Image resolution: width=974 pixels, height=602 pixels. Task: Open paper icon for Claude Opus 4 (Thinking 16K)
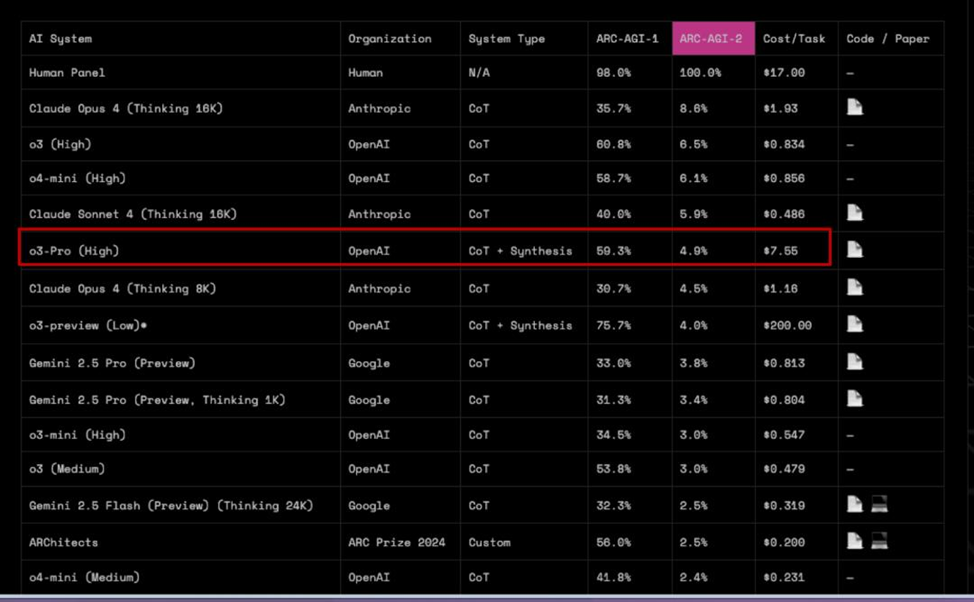pyautogui.click(x=855, y=107)
